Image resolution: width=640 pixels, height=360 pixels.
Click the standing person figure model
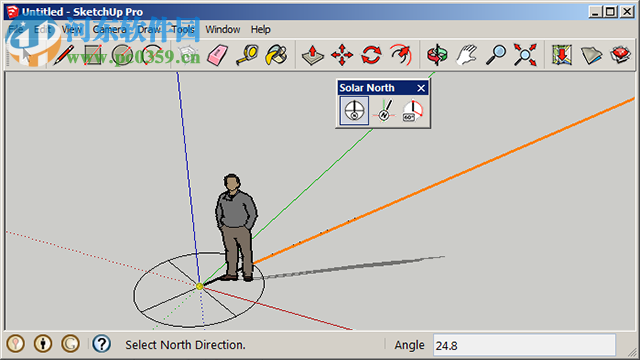point(236,228)
